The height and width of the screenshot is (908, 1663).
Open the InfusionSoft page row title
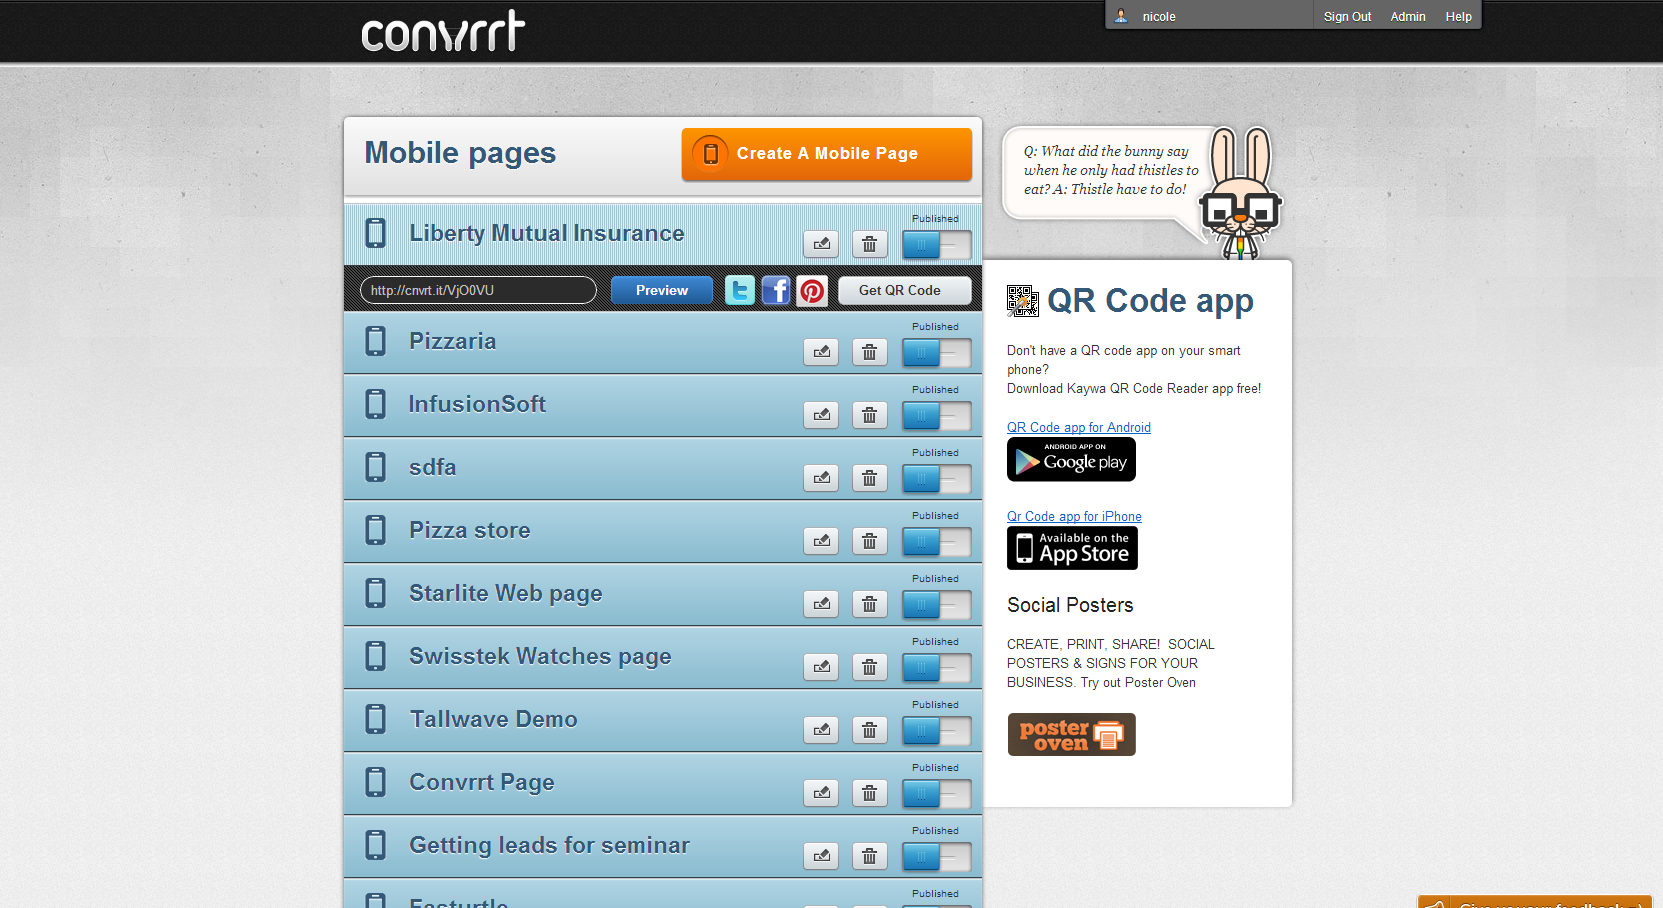click(477, 404)
